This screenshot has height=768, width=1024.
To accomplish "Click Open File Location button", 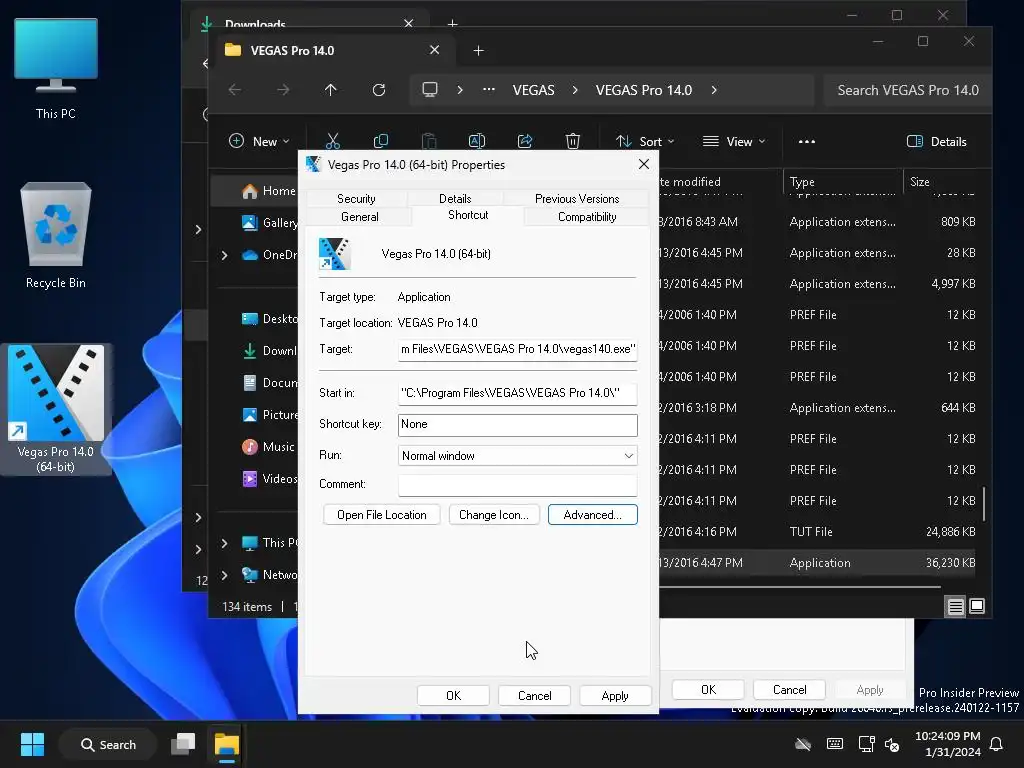I will 381,515.
